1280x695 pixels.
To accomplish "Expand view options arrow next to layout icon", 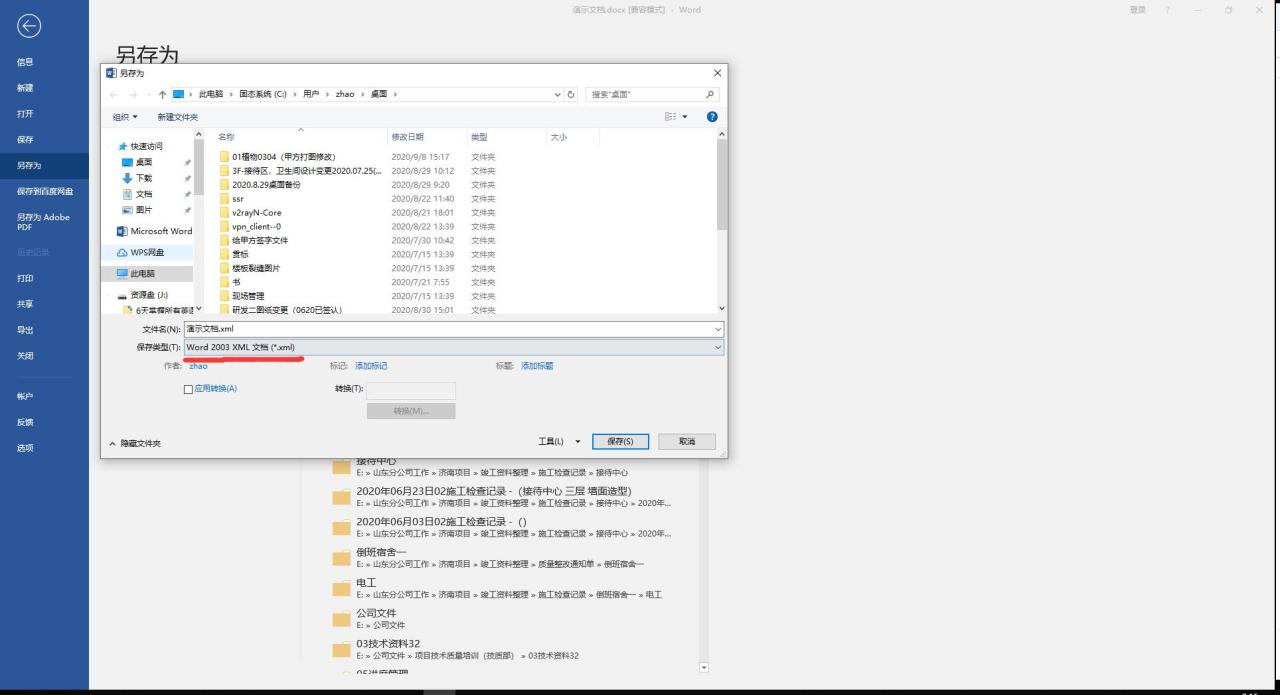I will pos(685,117).
